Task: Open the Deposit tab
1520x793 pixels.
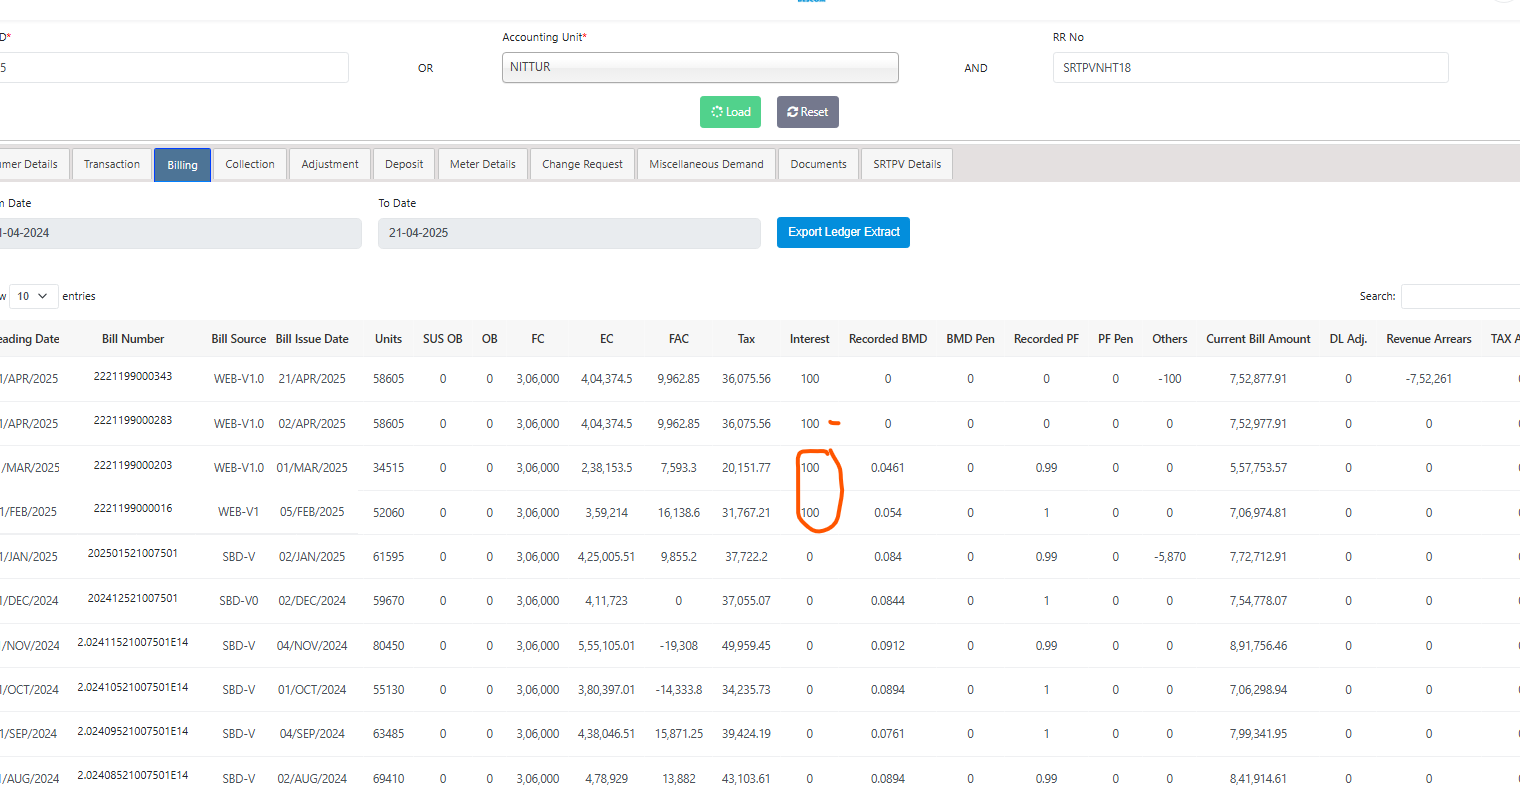Action: pos(404,164)
